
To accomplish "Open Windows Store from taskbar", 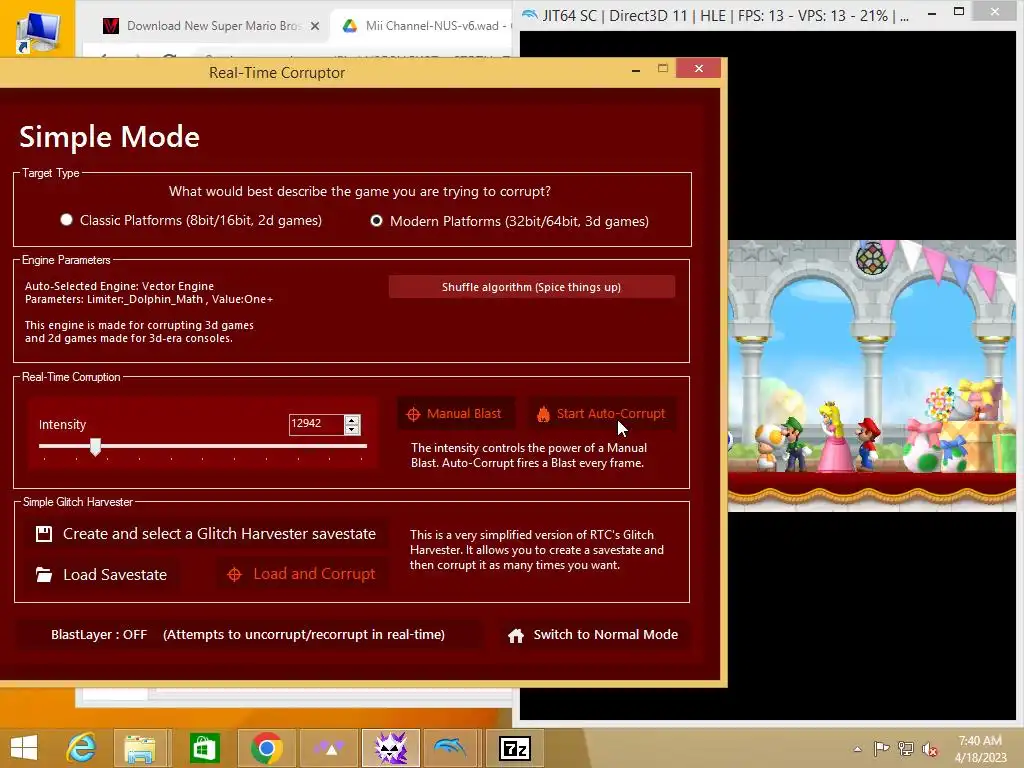I will (204, 748).
